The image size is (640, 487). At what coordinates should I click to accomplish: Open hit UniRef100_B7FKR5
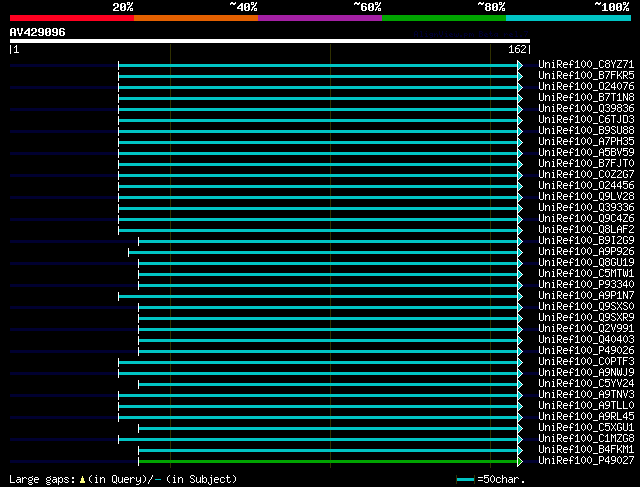(x=586, y=76)
